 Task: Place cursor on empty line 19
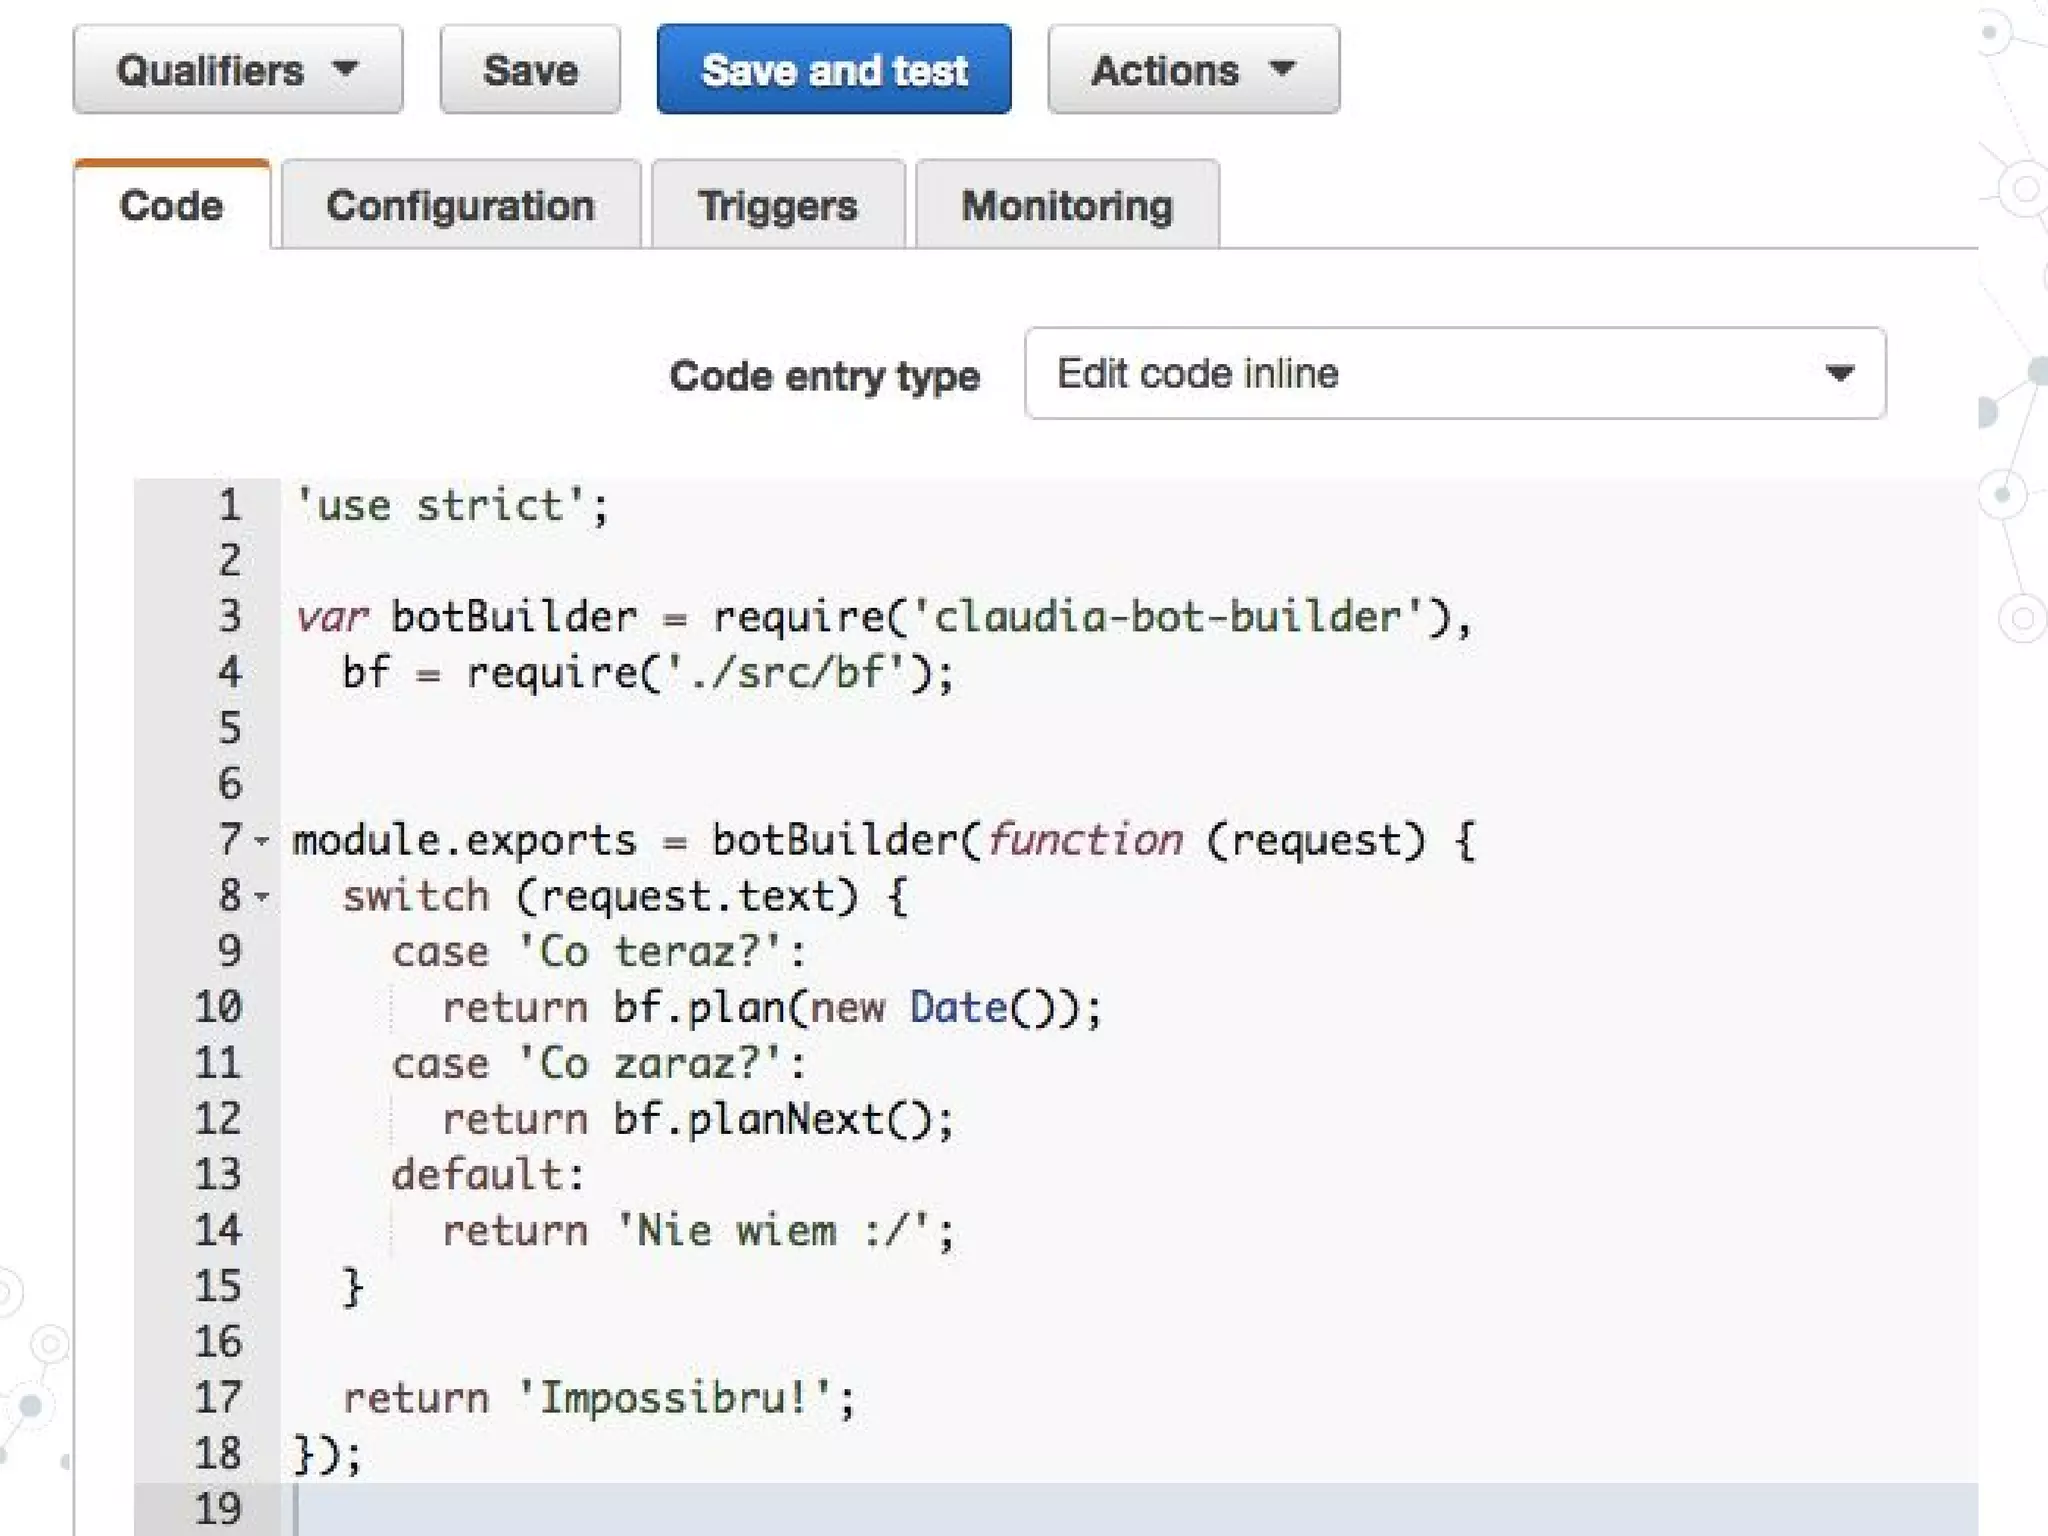click(700, 1508)
